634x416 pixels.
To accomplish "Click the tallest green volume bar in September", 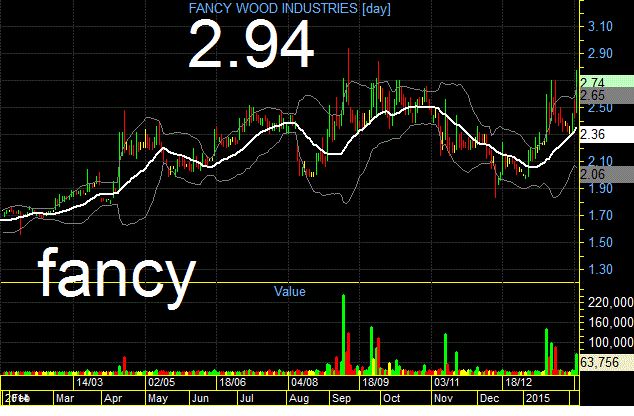I will click(344, 334).
